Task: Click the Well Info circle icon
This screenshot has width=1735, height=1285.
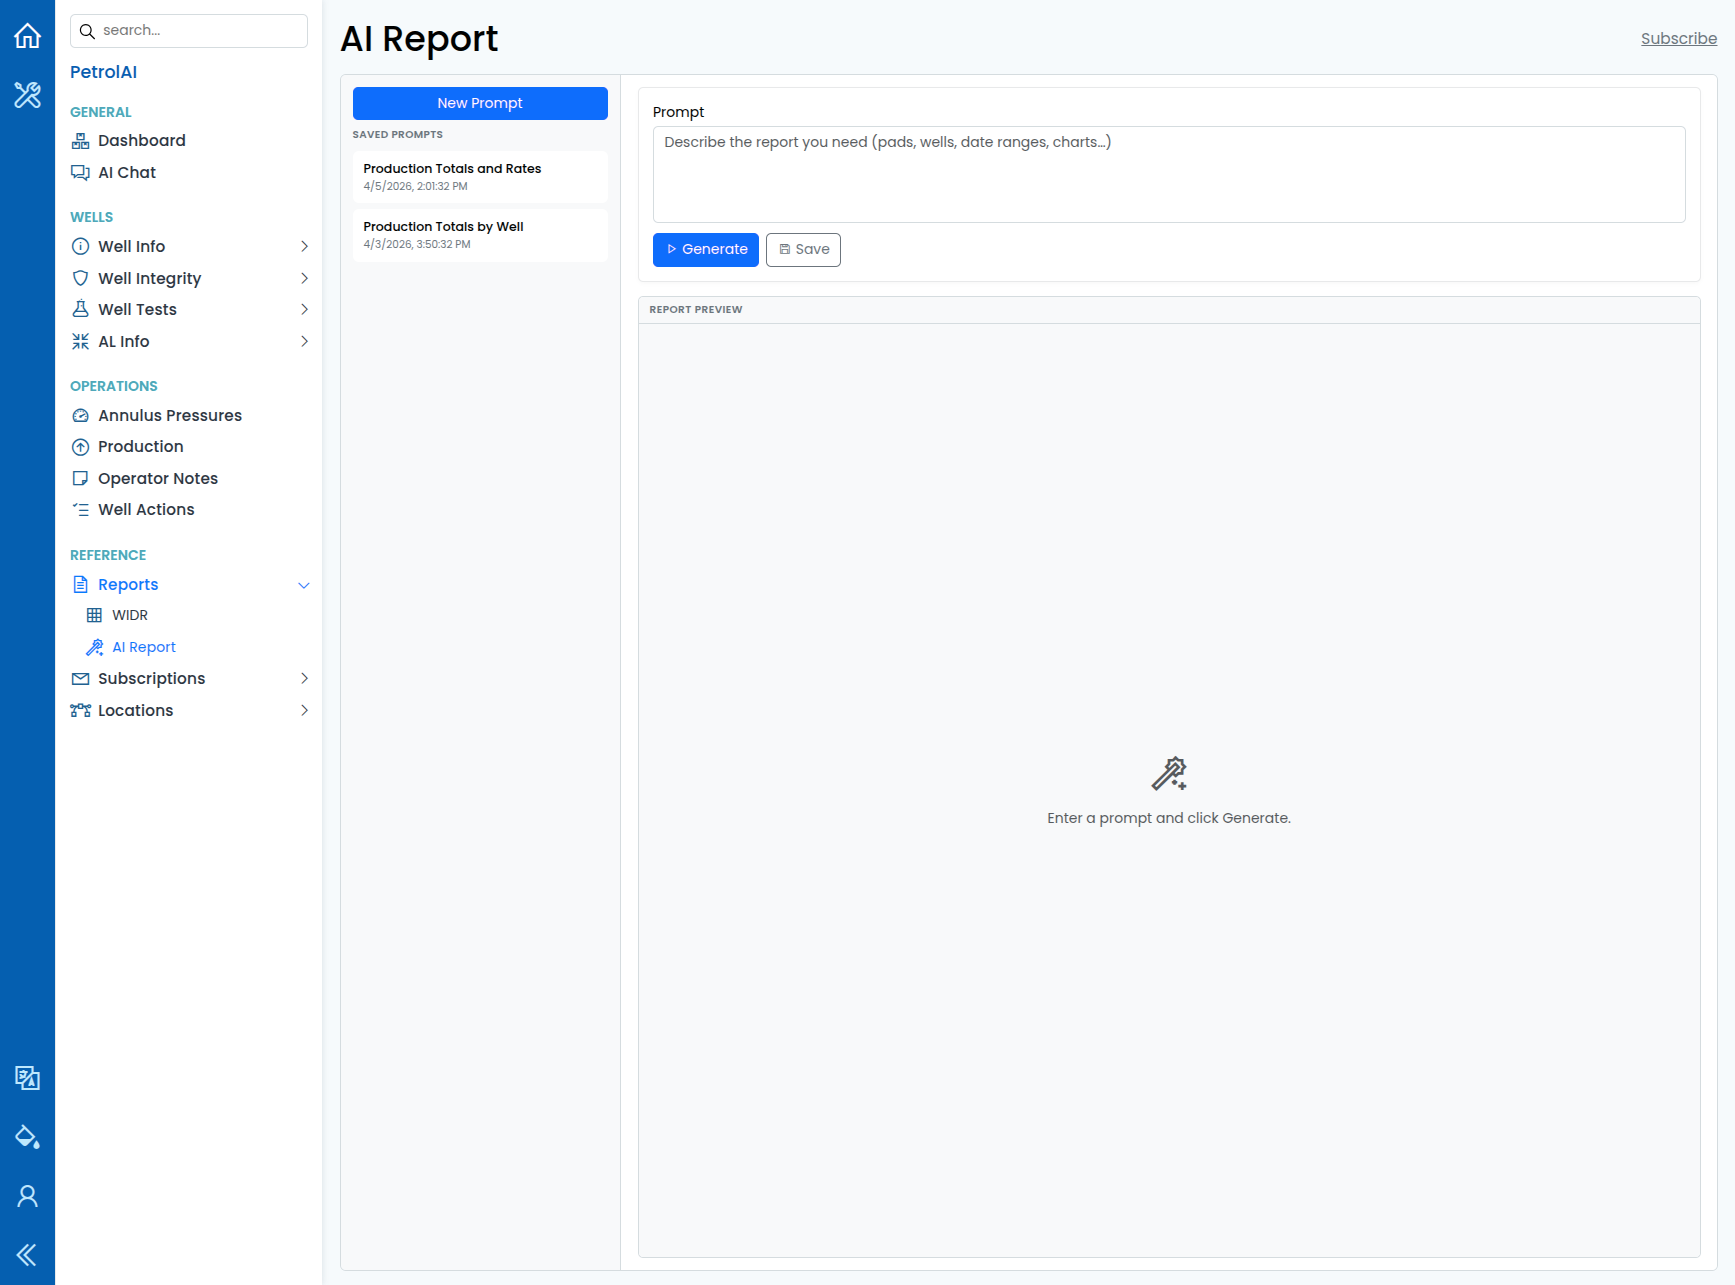Action: pyautogui.click(x=81, y=247)
